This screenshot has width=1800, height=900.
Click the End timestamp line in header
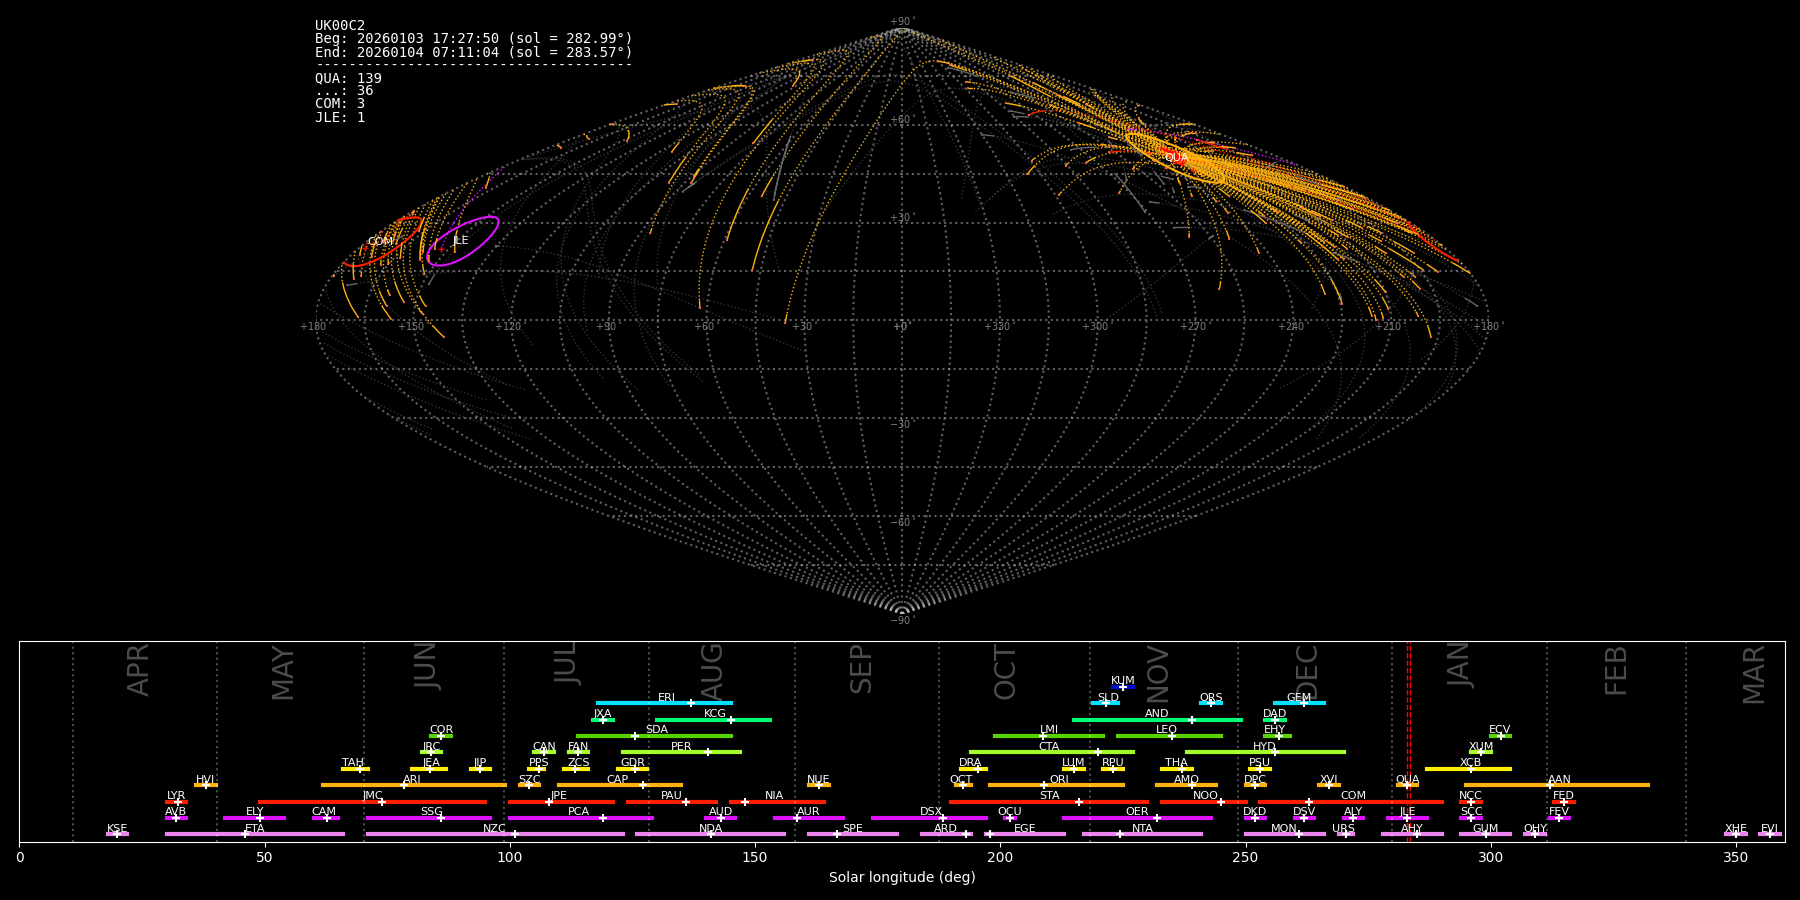(474, 52)
